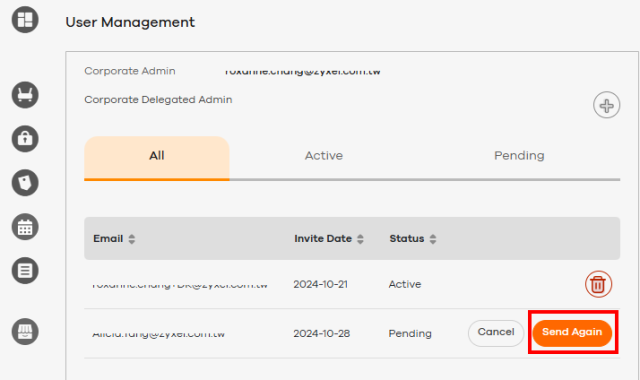Add a Corporate Delegated Admin with plus icon
The image size is (640, 380).
pyautogui.click(x=607, y=105)
